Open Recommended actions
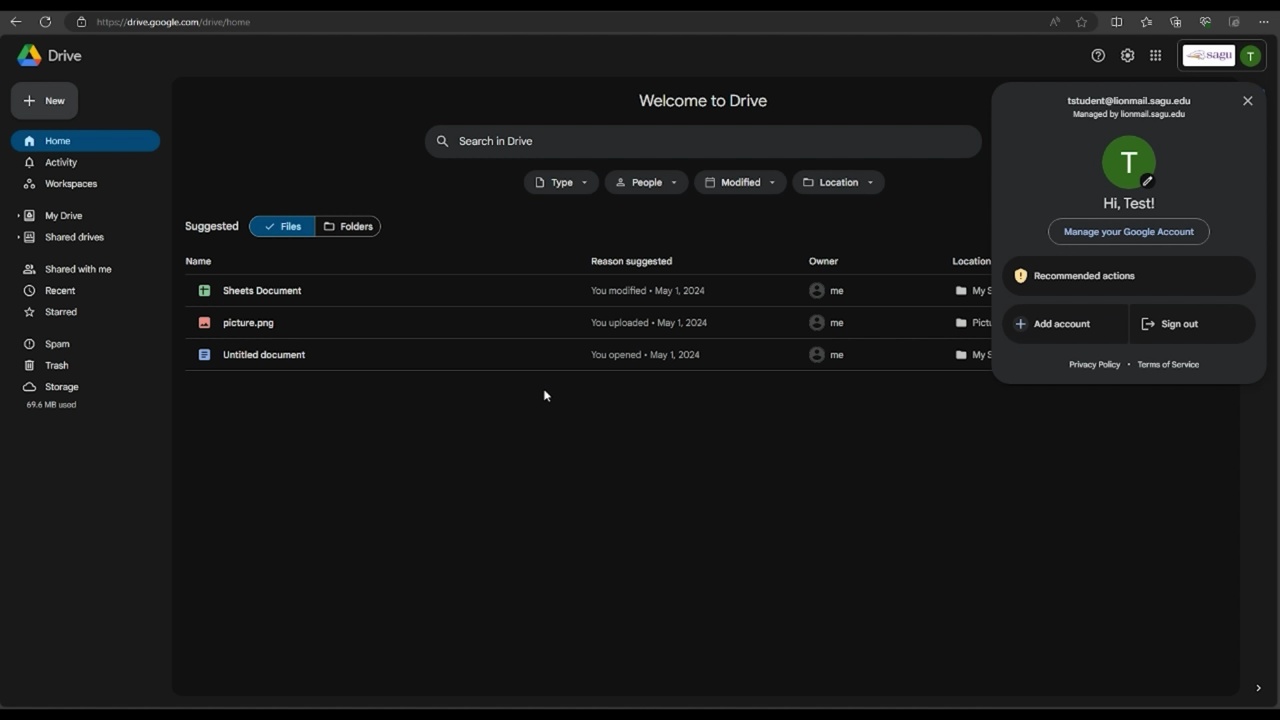Image resolution: width=1280 pixels, height=720 pixels. (x=1129, y=276)
